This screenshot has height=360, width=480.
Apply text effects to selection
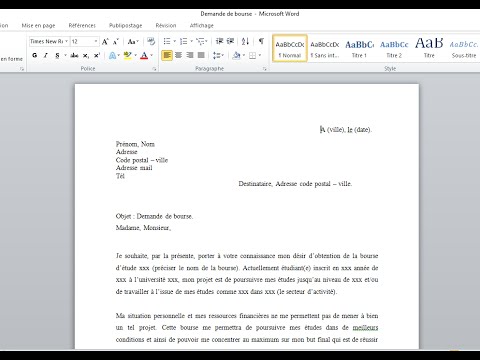click(112, 55)
